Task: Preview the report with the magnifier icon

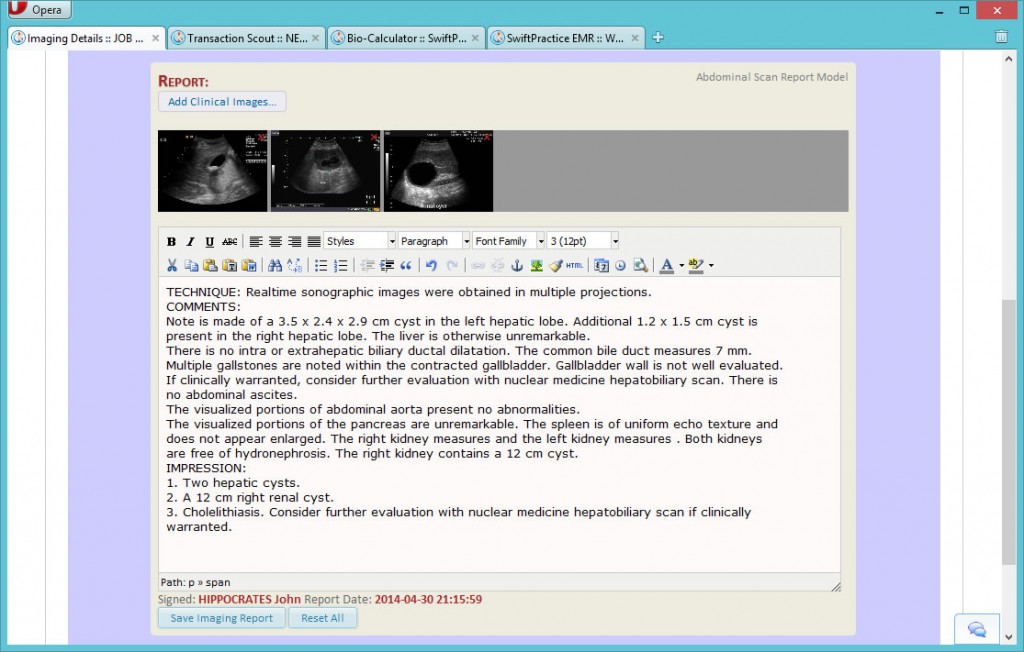Action: coord(641,265)
